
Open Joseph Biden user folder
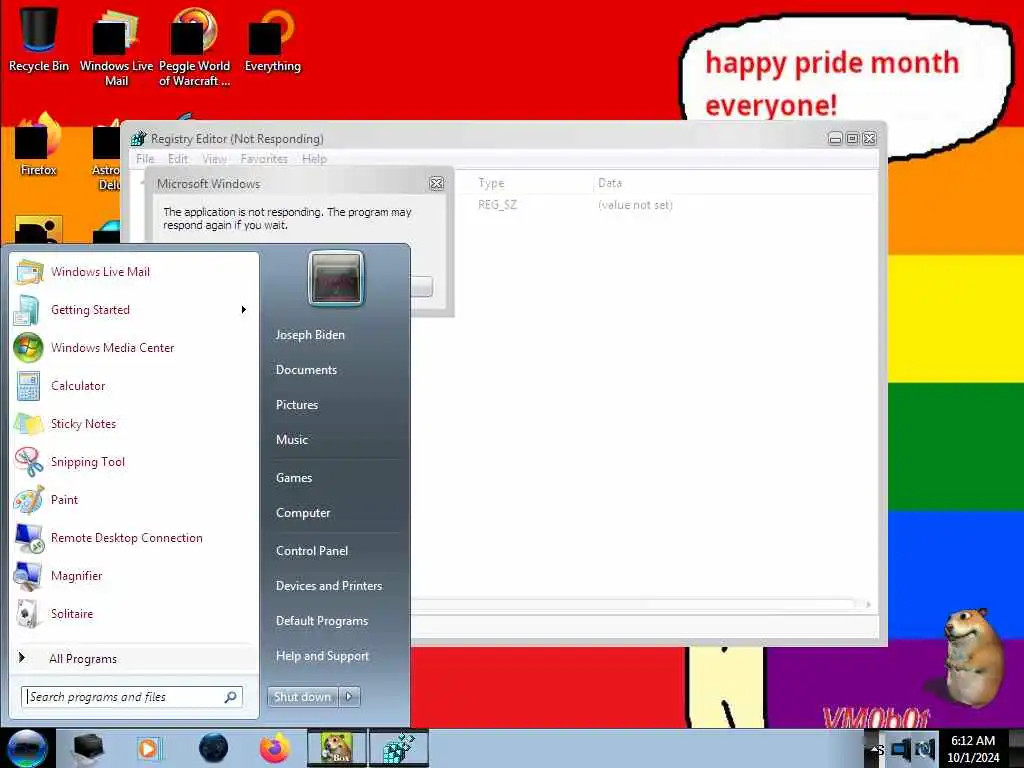(310, 334)
